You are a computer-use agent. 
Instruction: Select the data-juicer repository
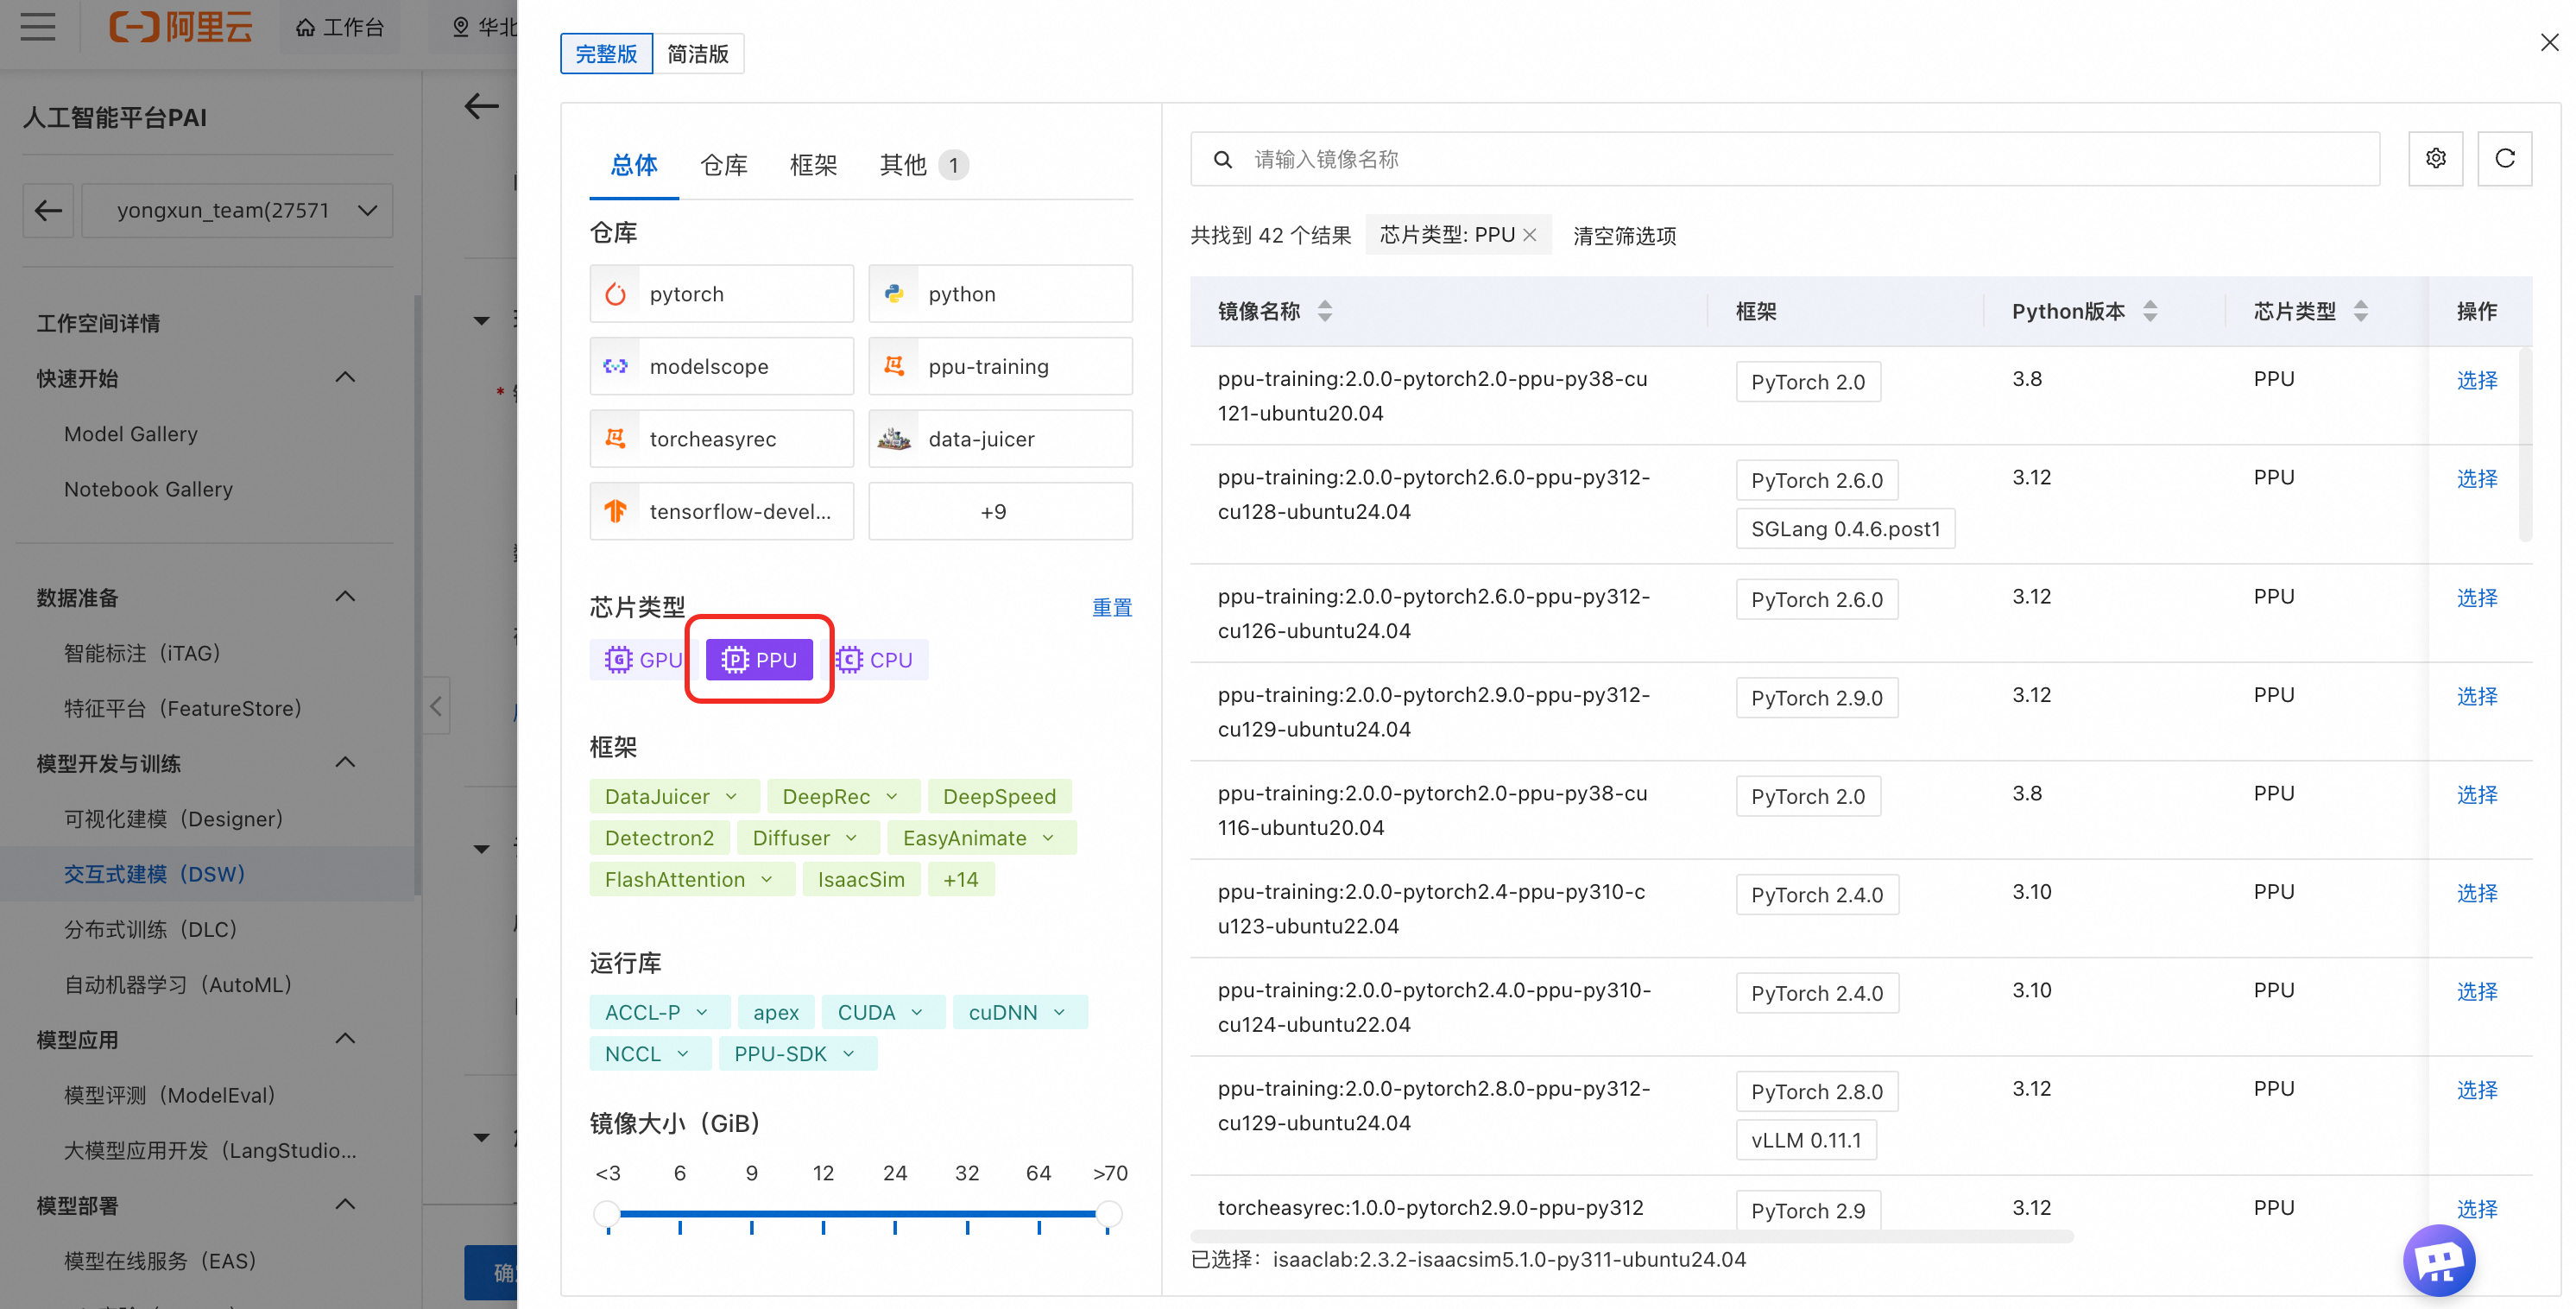[1000, 439]
